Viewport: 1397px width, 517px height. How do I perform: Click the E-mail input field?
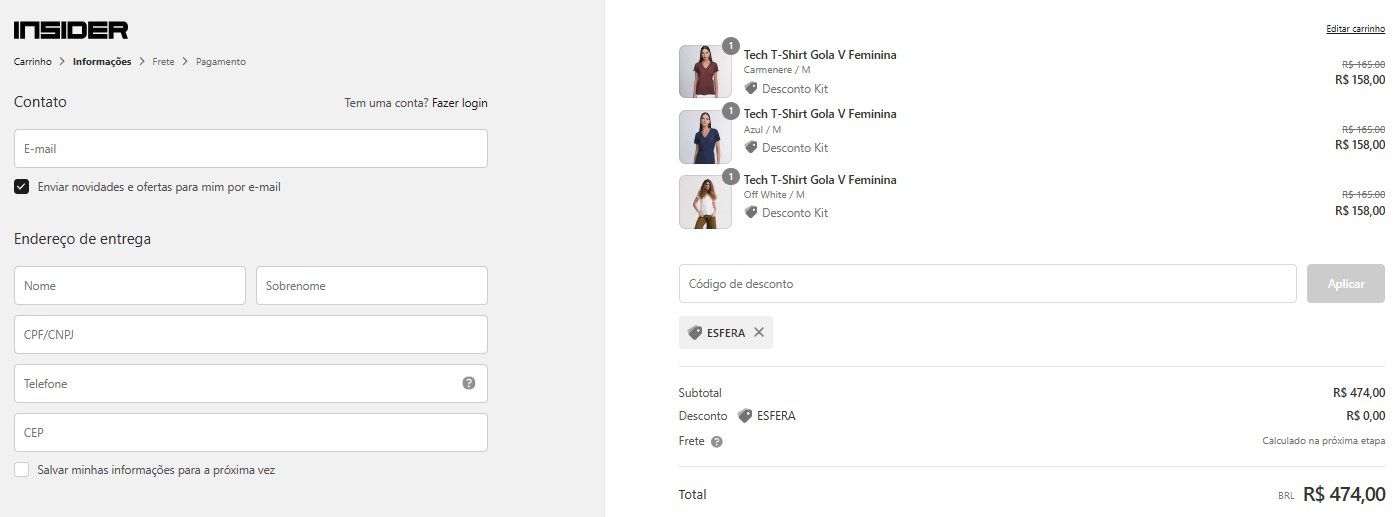pos(251,148)
